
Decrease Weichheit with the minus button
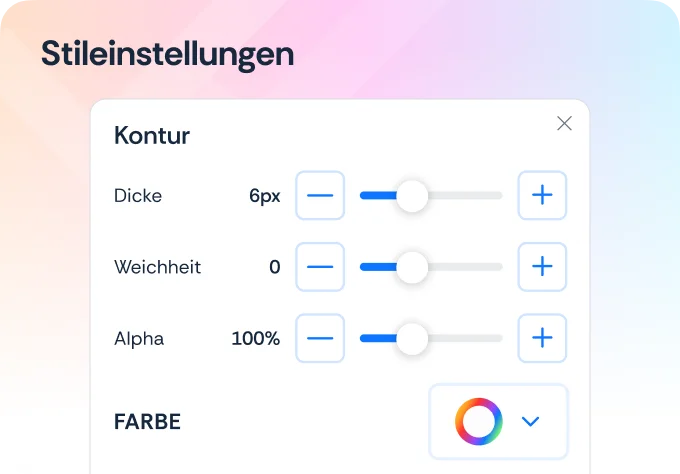[320, 267]
